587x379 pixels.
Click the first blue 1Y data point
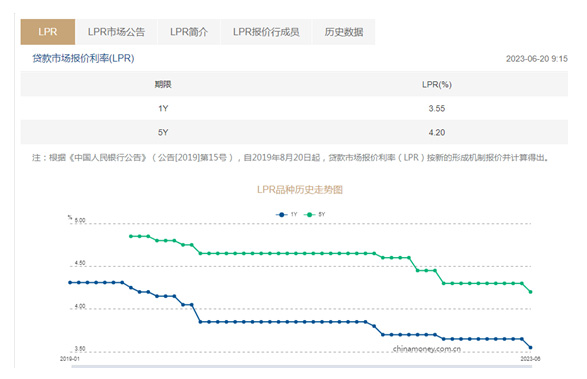click(x=70, y=282)
